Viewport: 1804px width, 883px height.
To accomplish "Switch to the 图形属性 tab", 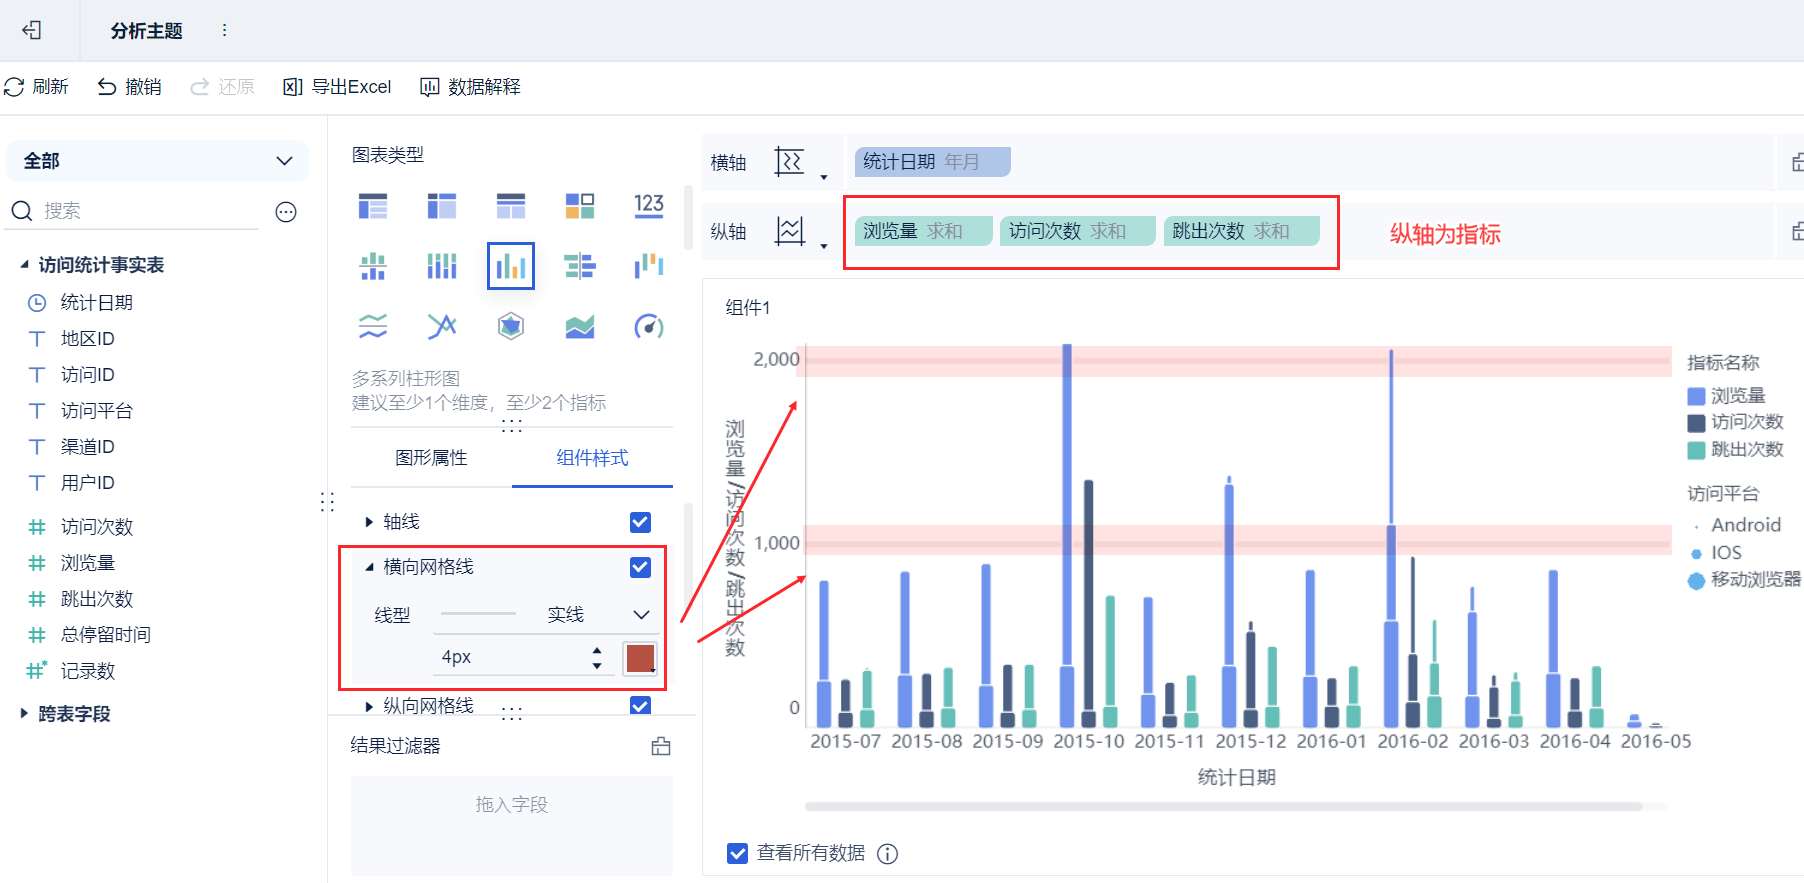I will pyautogui.click(x=431, y=458).
